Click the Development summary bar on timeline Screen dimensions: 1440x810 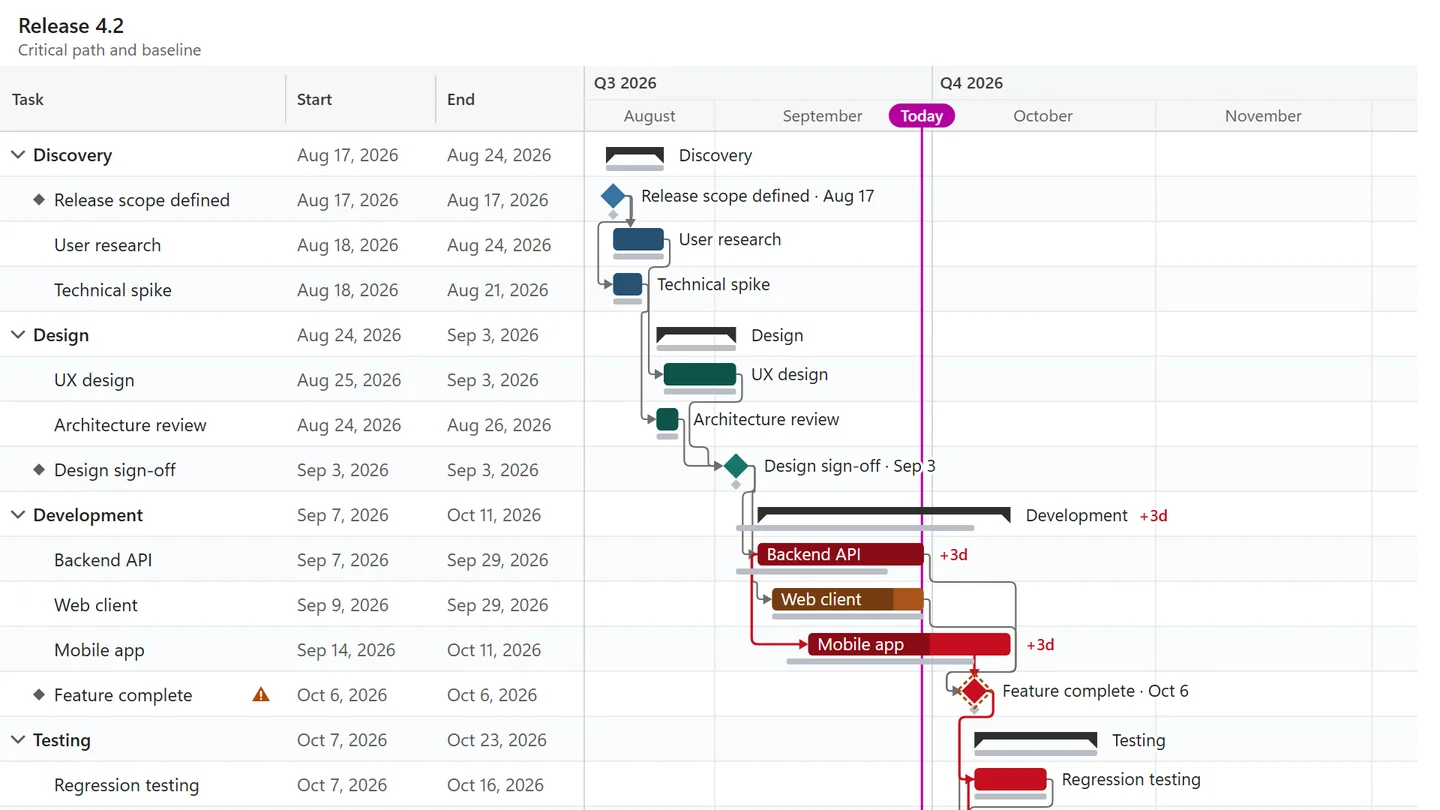click(884, 515)
